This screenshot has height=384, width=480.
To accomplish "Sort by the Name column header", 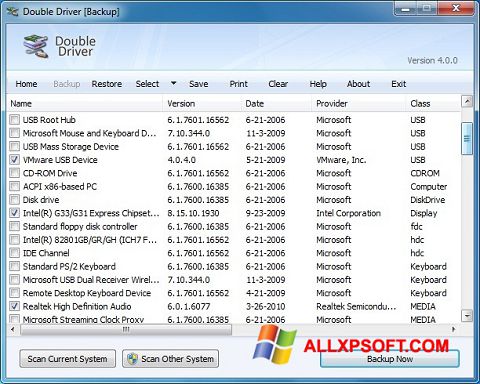I will [x=85, y=104].
